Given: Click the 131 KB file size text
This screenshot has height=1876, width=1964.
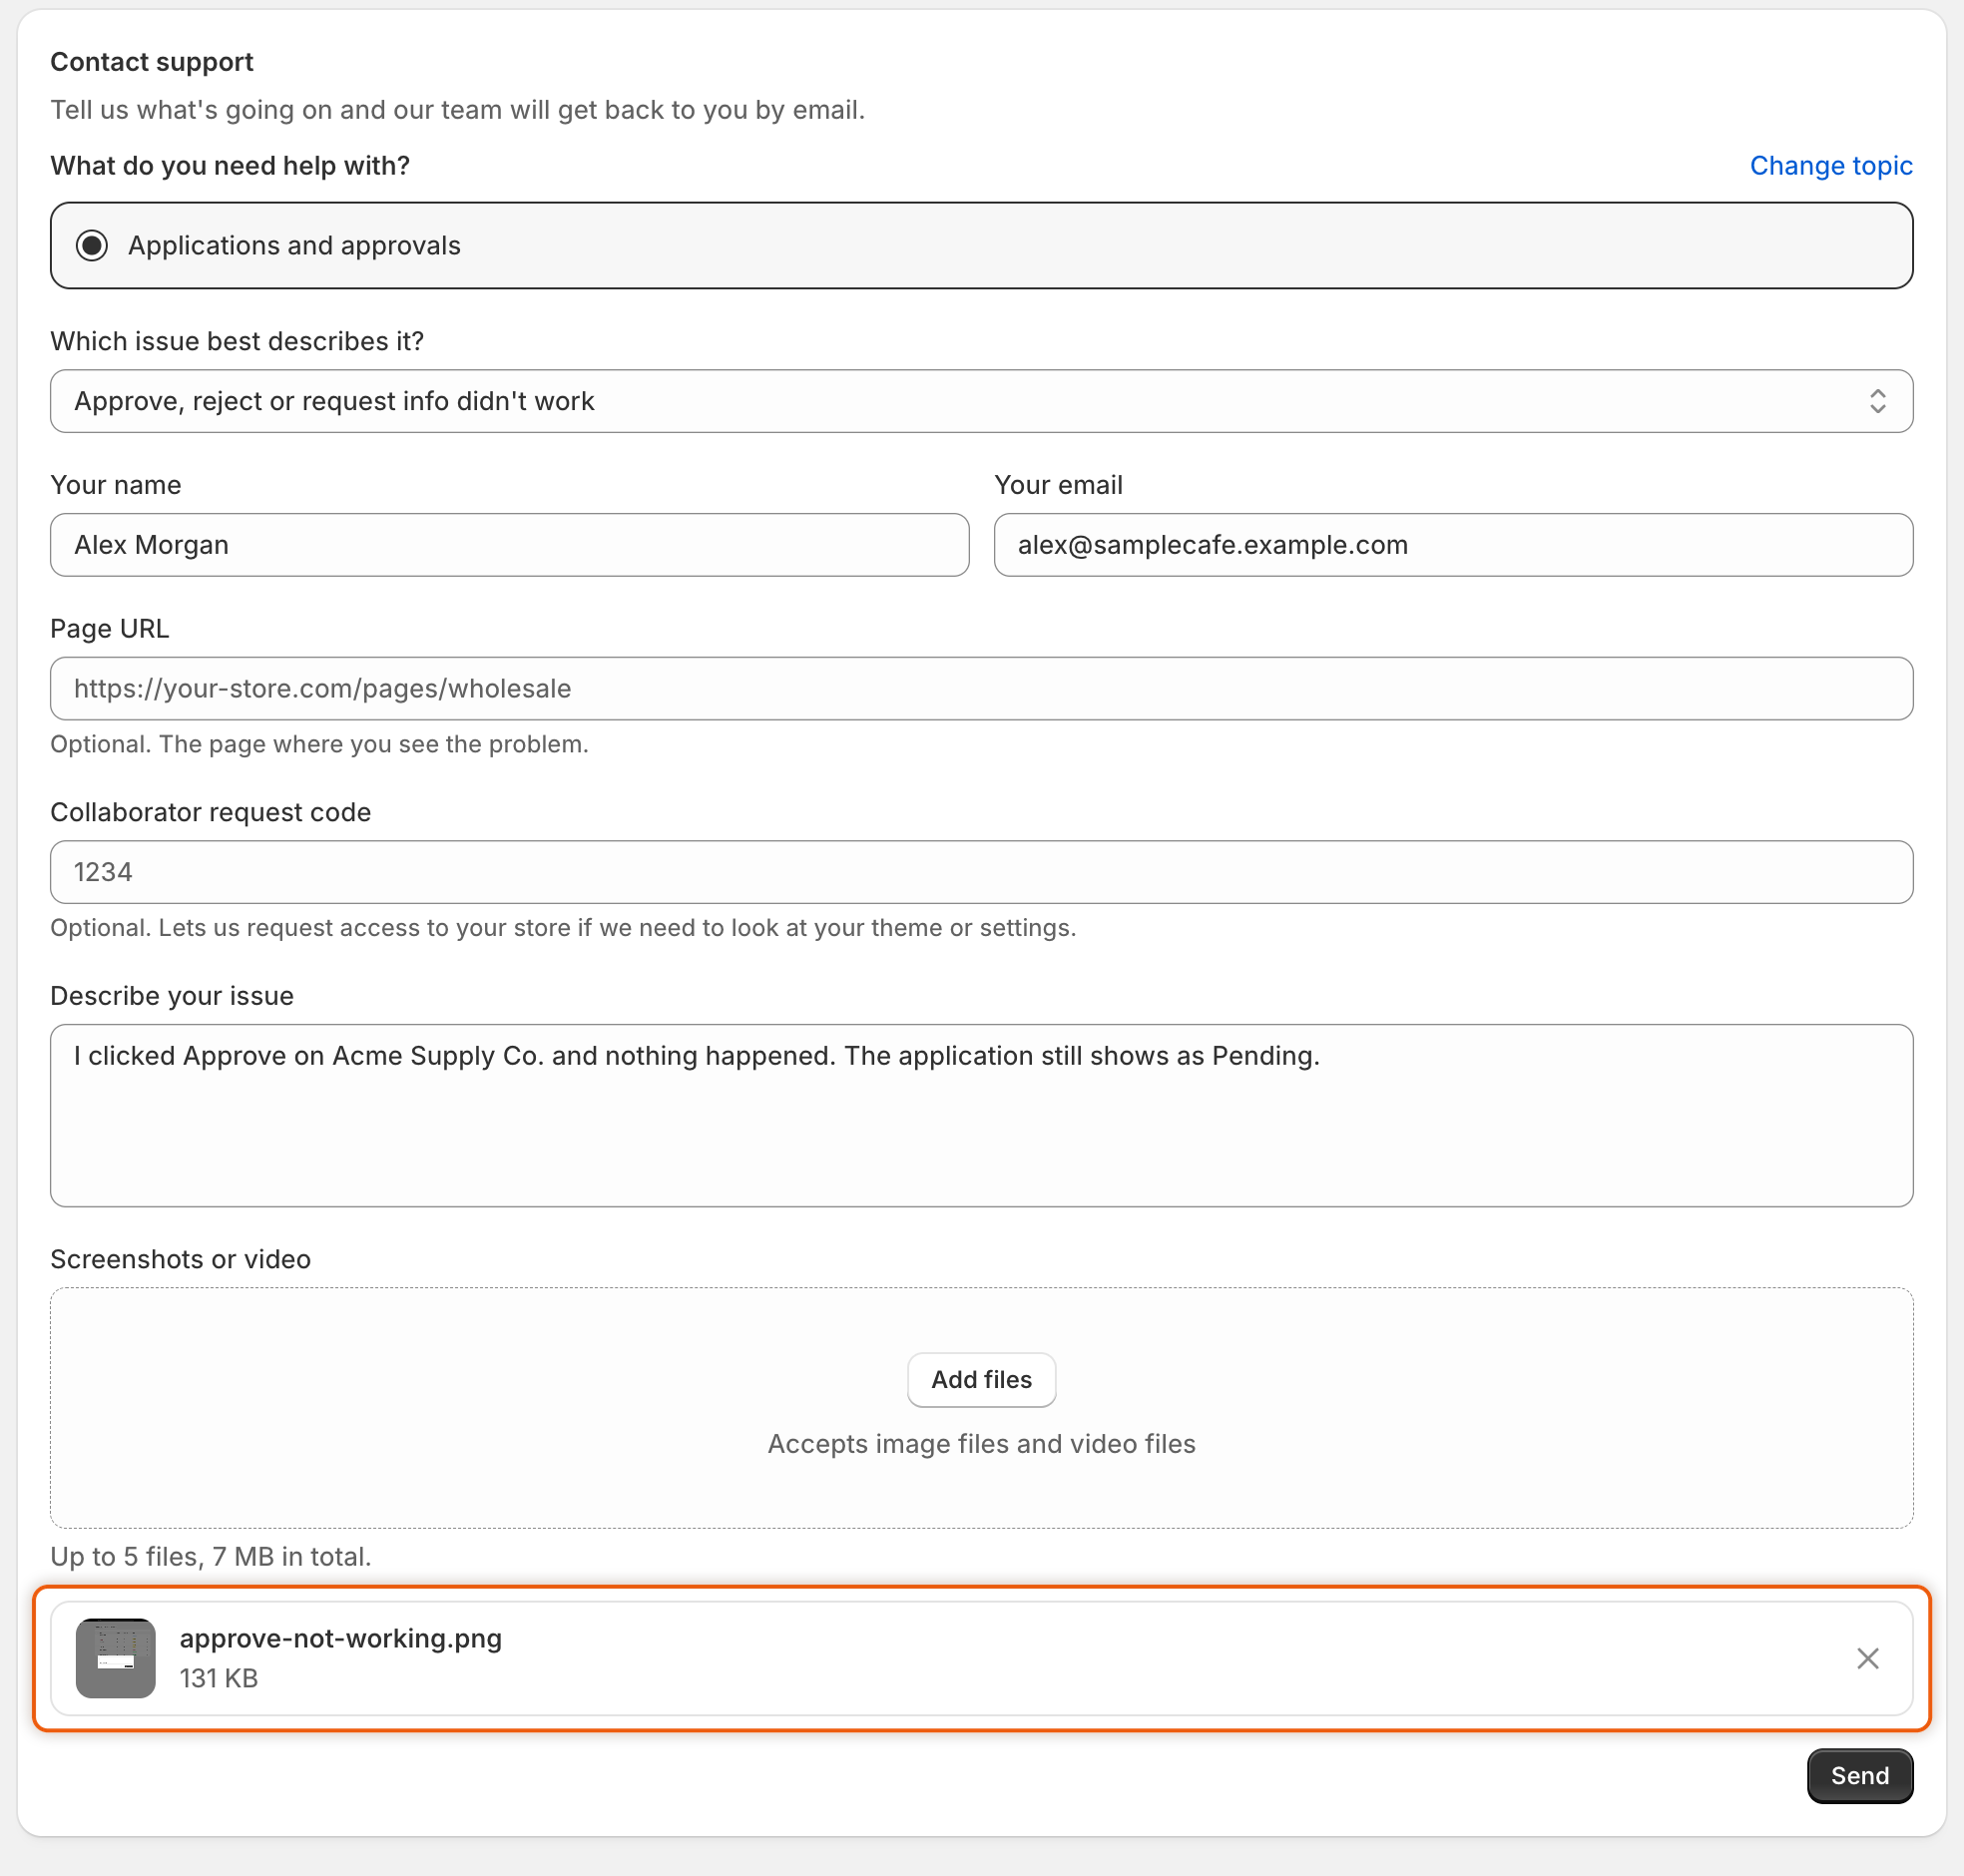Looking at the screenshot, I should pyautogui.click(x=219, y=1678).
